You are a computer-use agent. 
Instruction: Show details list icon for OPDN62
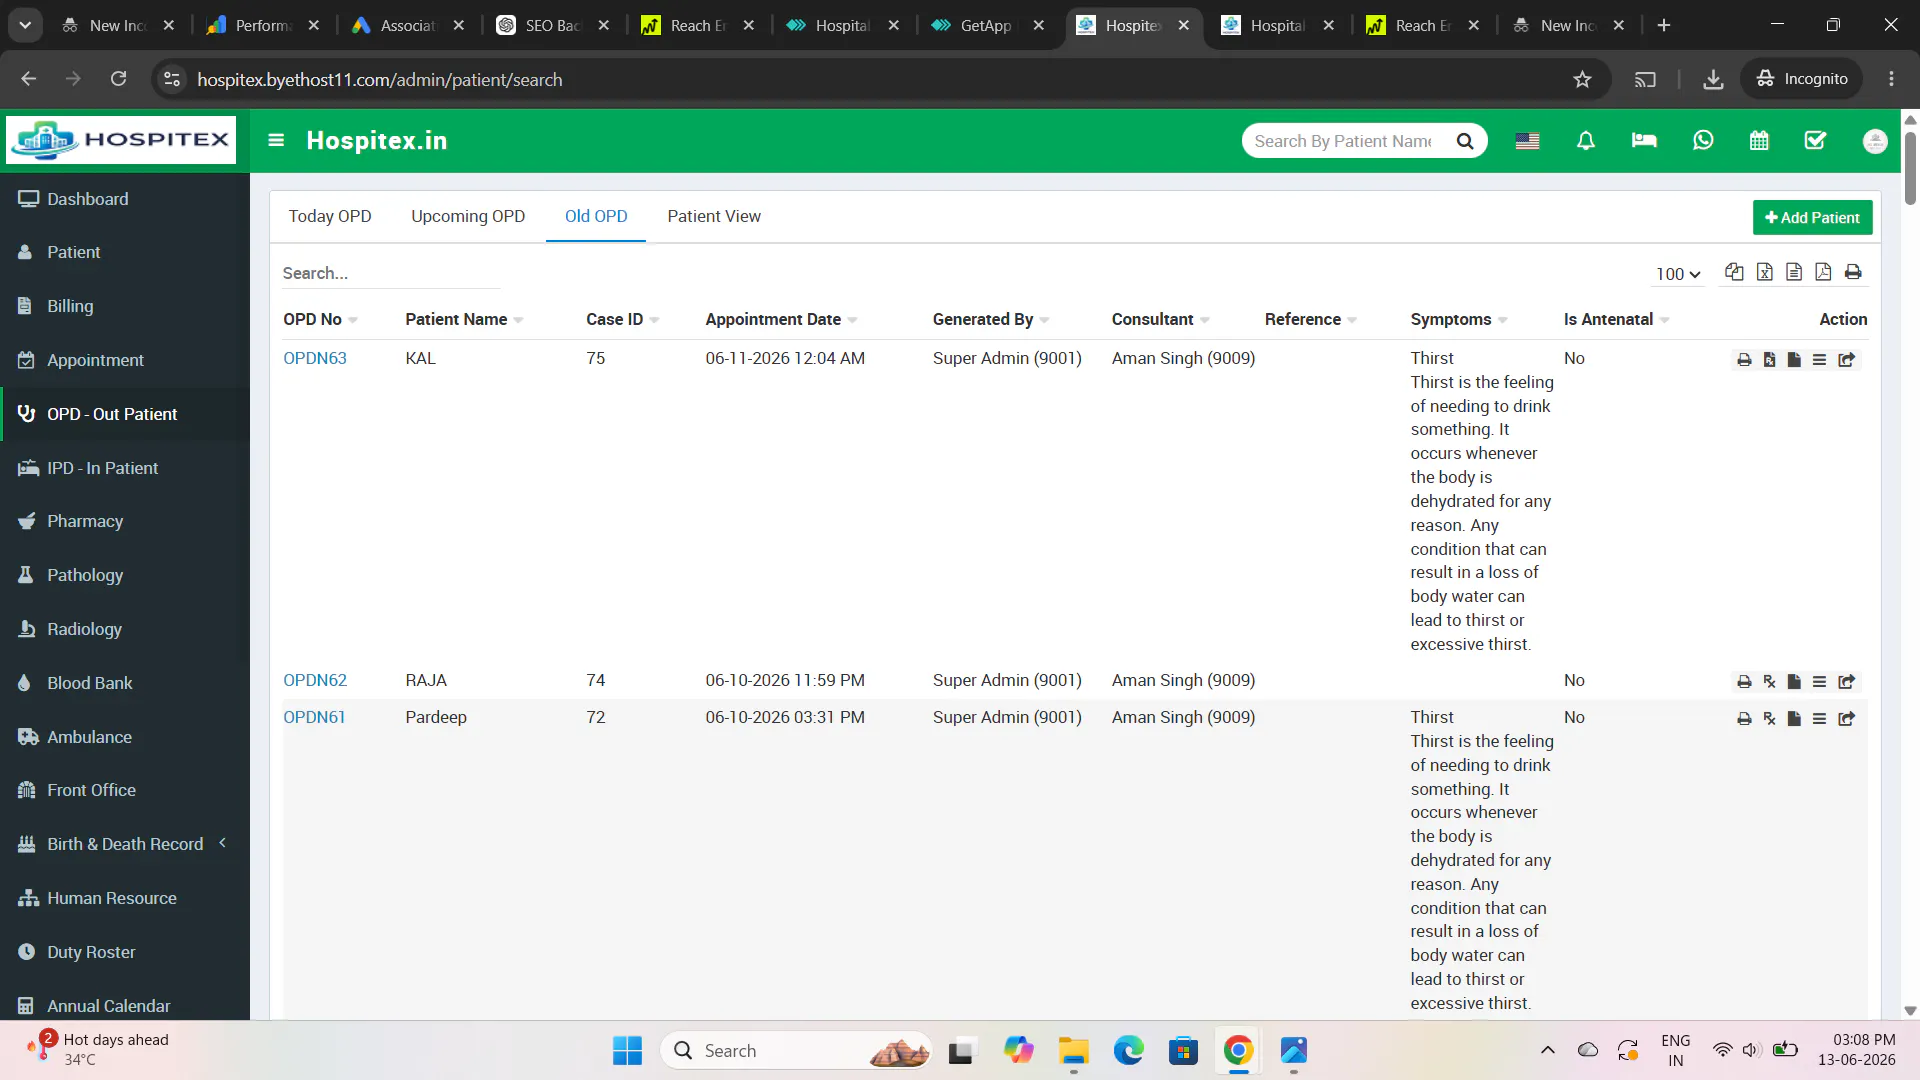coord(1819,682)
